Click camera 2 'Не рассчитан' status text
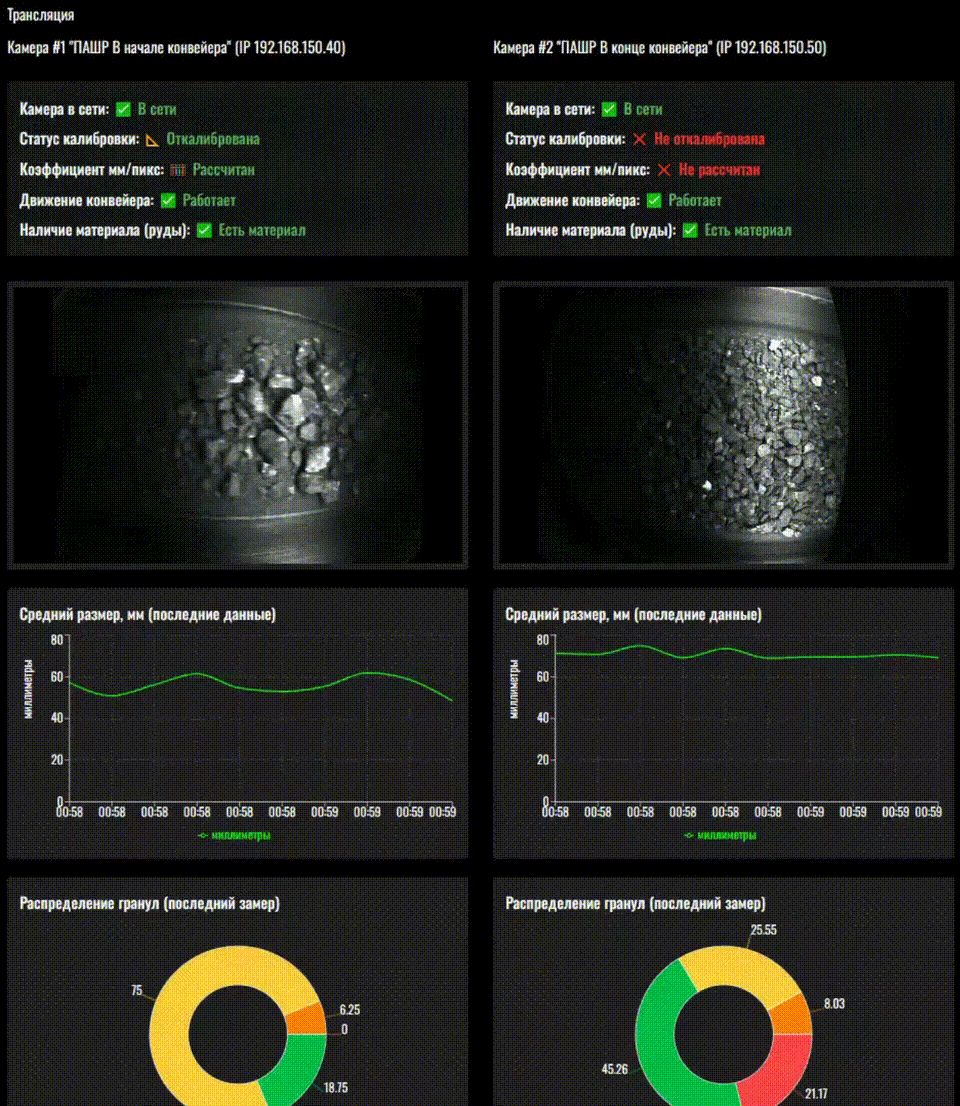The height and width of the screenshot is (1106, 960). [x=719, y=170]
